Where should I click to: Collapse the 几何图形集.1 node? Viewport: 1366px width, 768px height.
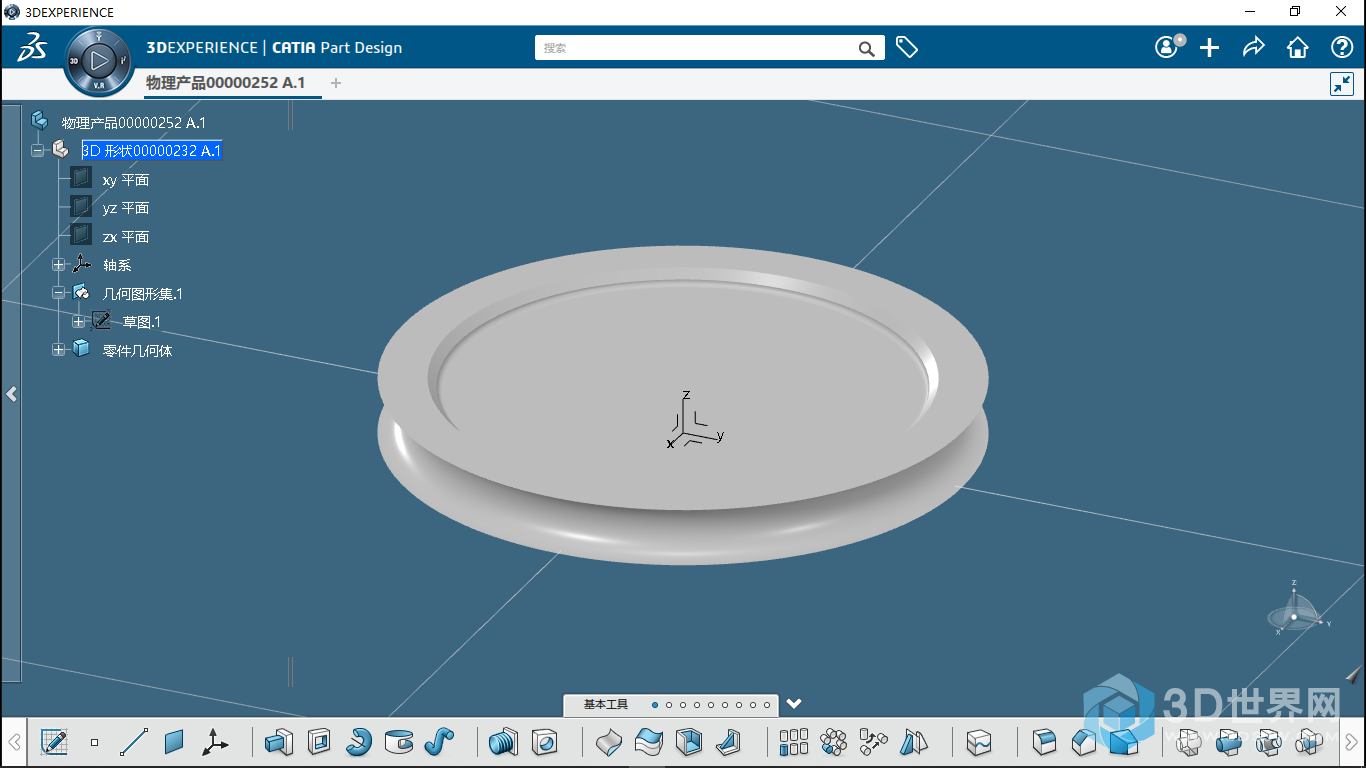(58, 293)
